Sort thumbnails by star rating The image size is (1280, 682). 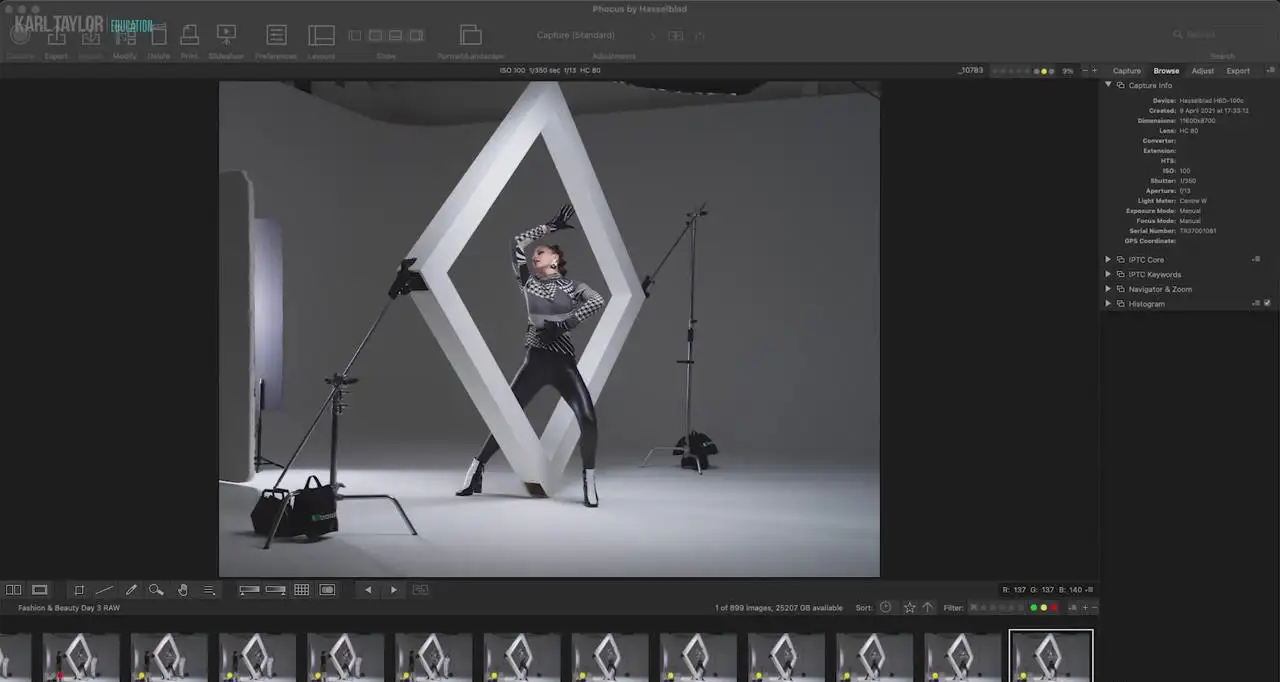pyautogui.click(x=909, y=607)
